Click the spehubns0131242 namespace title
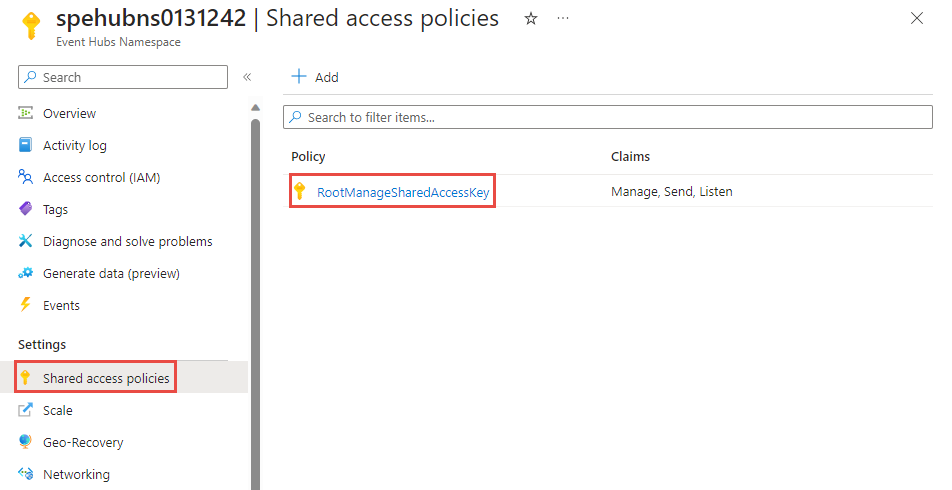Image resolution: width=952 pixels, height=490 pixels. (151, 18)
